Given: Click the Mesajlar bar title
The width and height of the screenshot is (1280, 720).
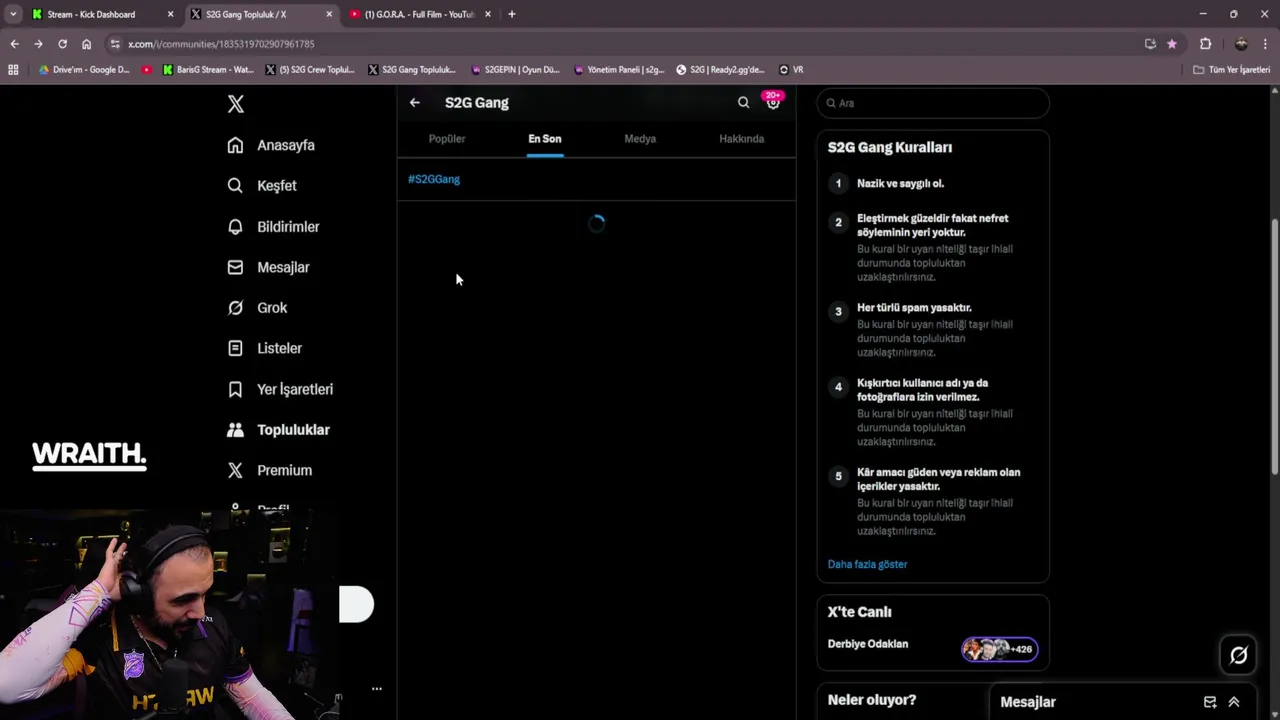Looking at the screenshot, I should (1028, 702).
